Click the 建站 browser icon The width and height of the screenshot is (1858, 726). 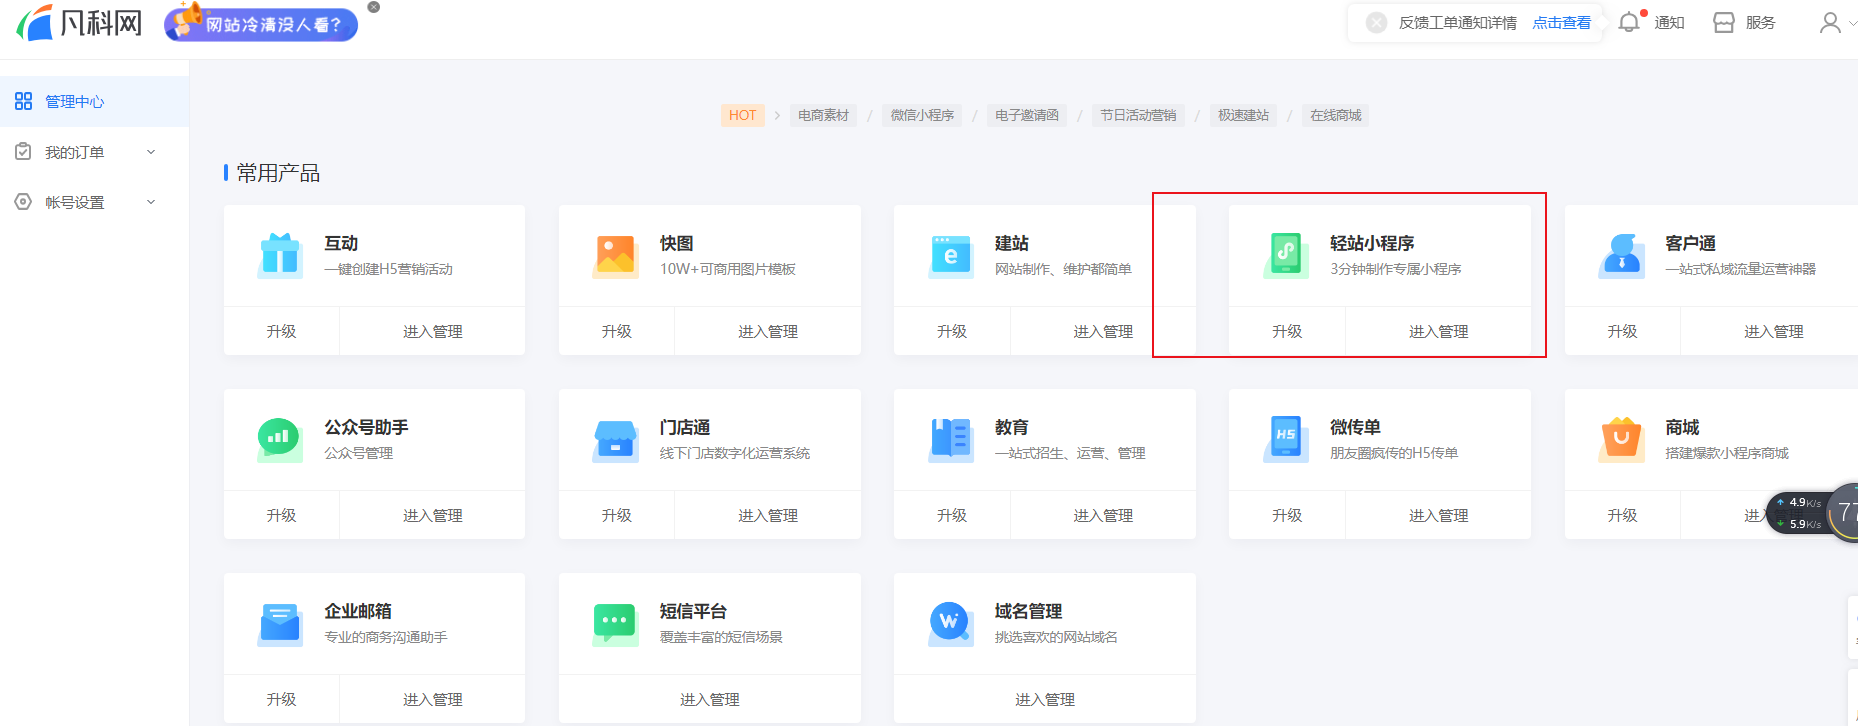pyautogui.click(x=950, y=255)
